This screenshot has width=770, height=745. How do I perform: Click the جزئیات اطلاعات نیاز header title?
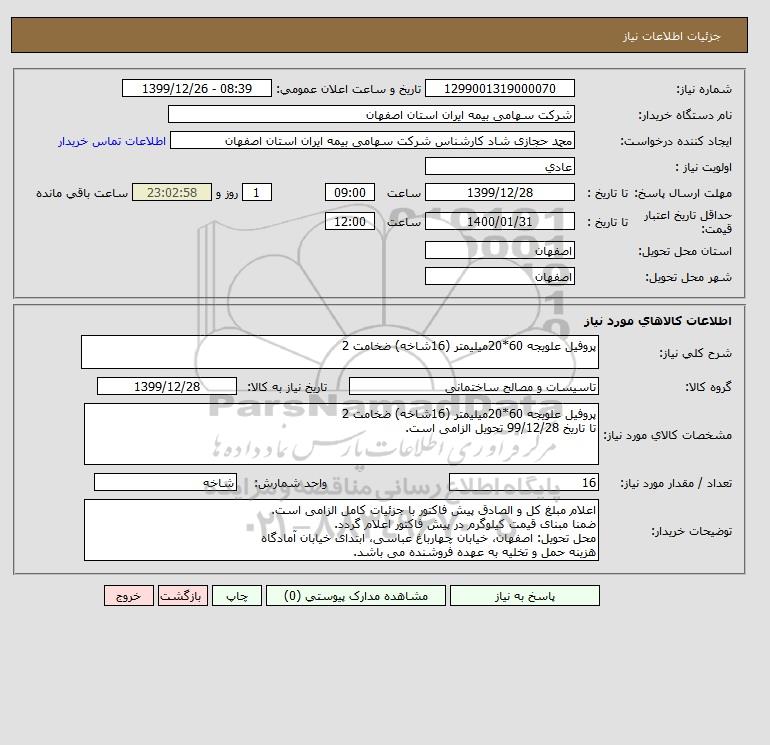[671, 36]
